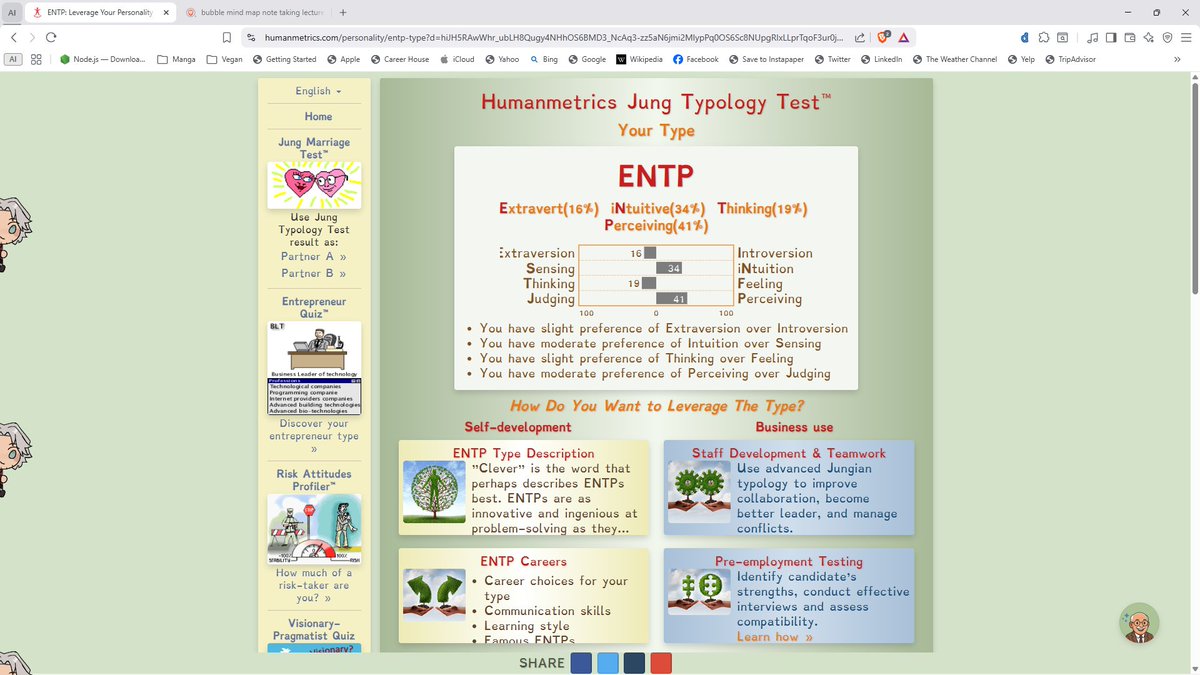
Task: Reload the page with the refresh icon
Action: pos(50,37)
